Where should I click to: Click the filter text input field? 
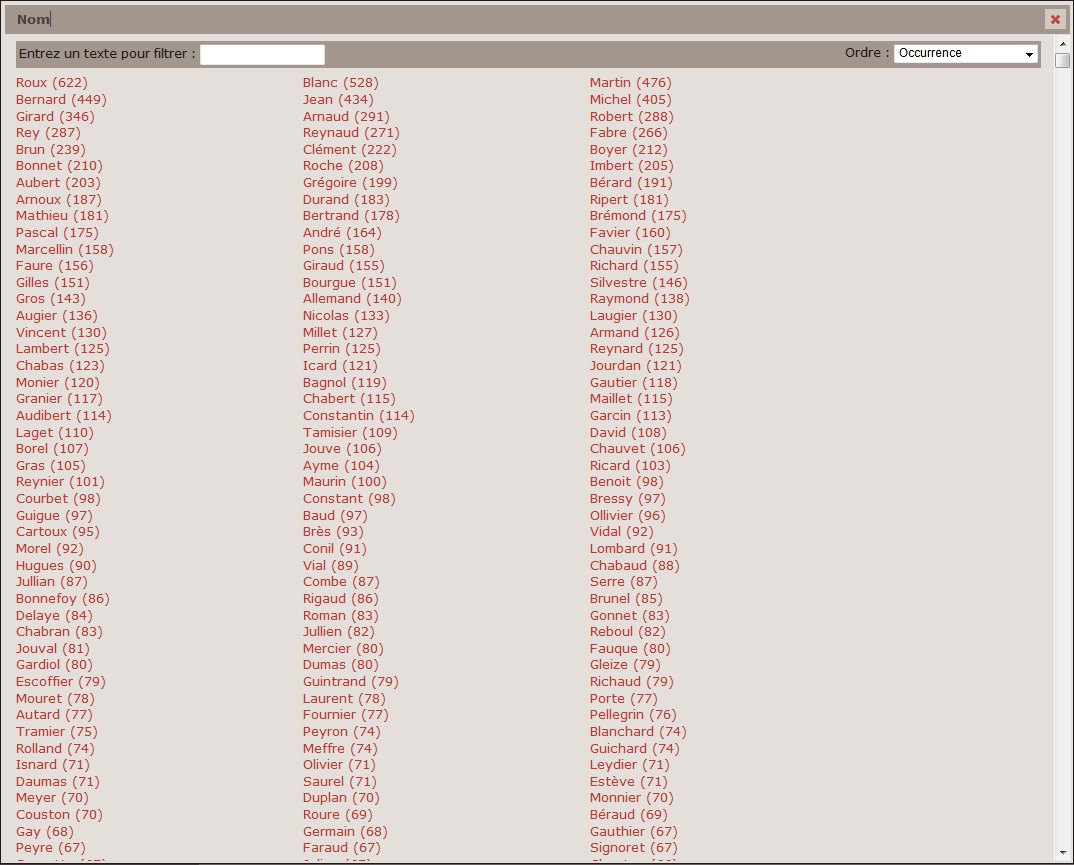click(x=262, y=54)
